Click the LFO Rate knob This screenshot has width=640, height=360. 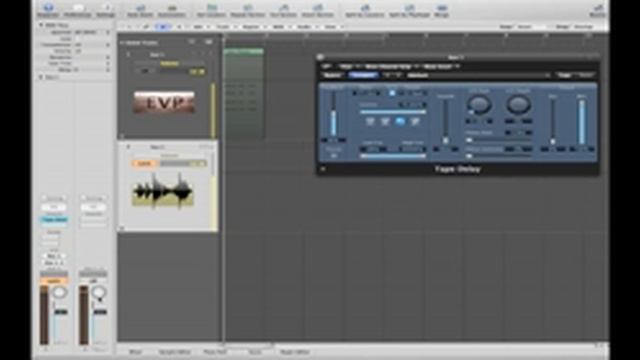click(x=478, y=105)
